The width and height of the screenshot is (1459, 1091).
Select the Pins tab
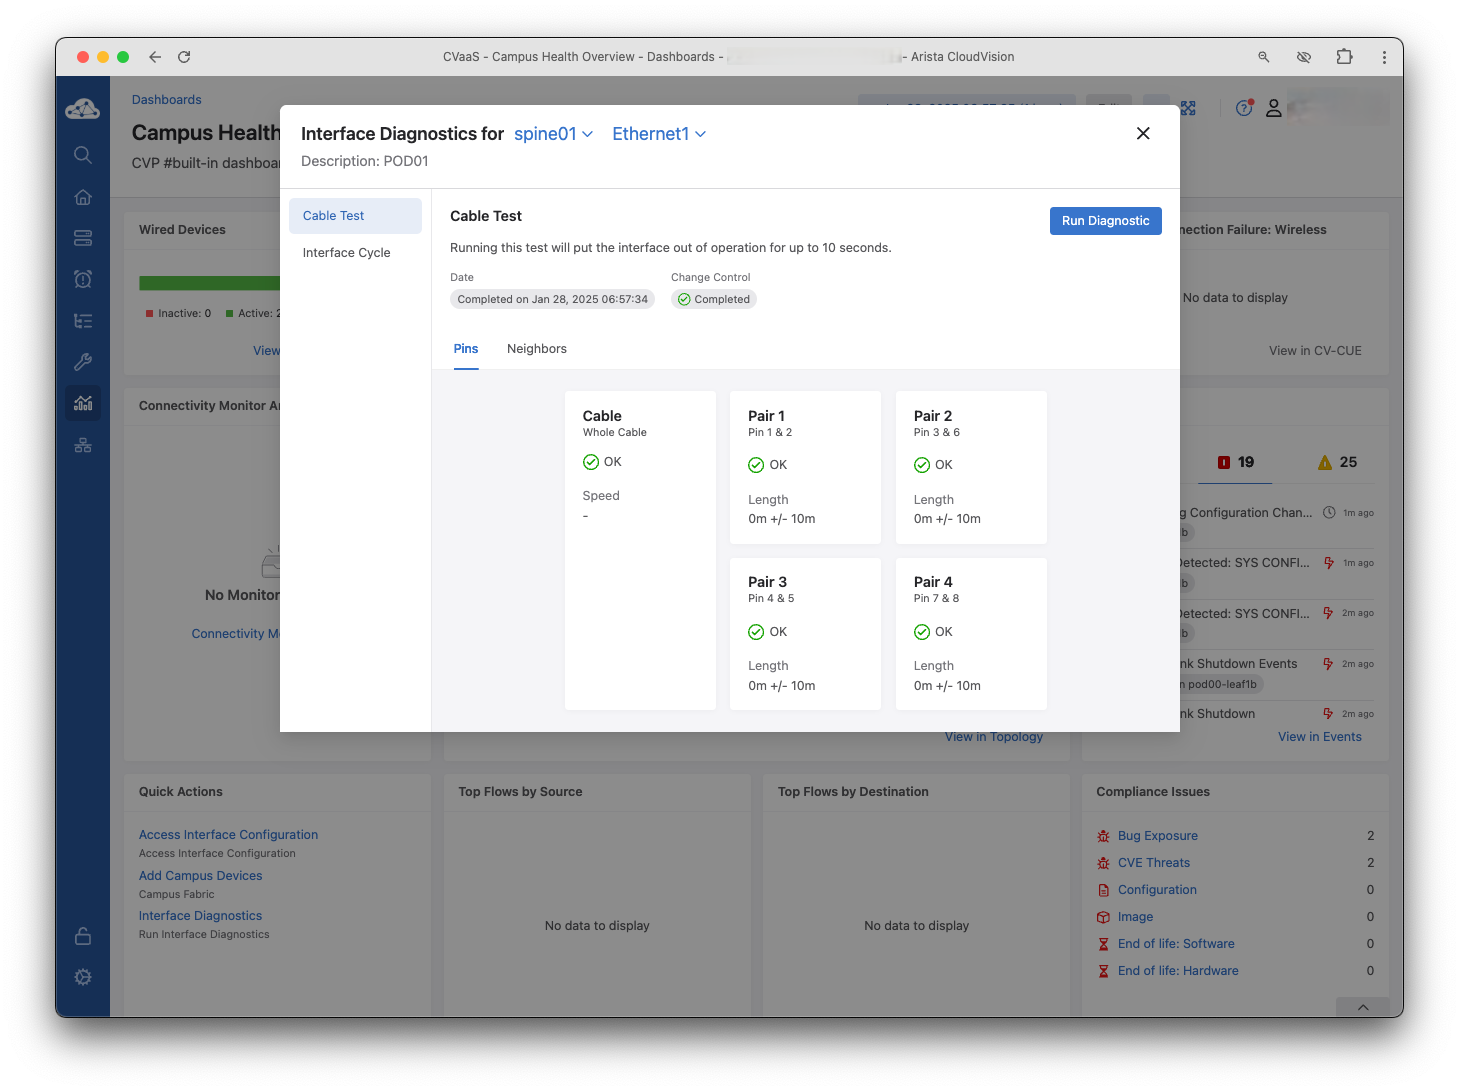[x=466, y=349]
